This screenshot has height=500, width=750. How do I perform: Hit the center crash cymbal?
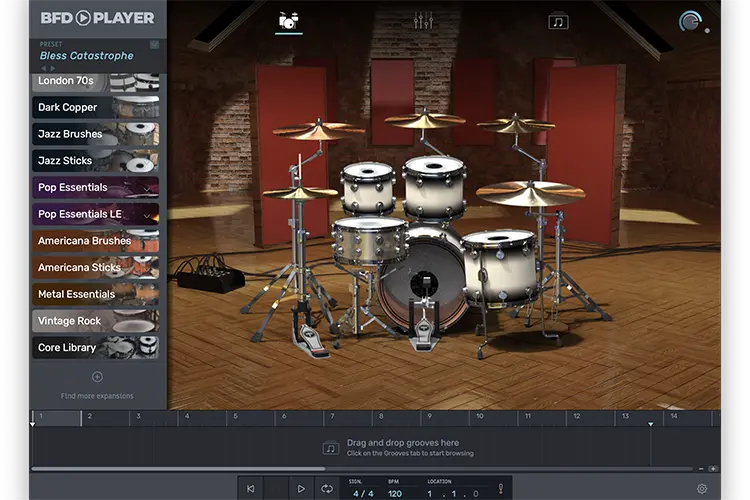424,120
